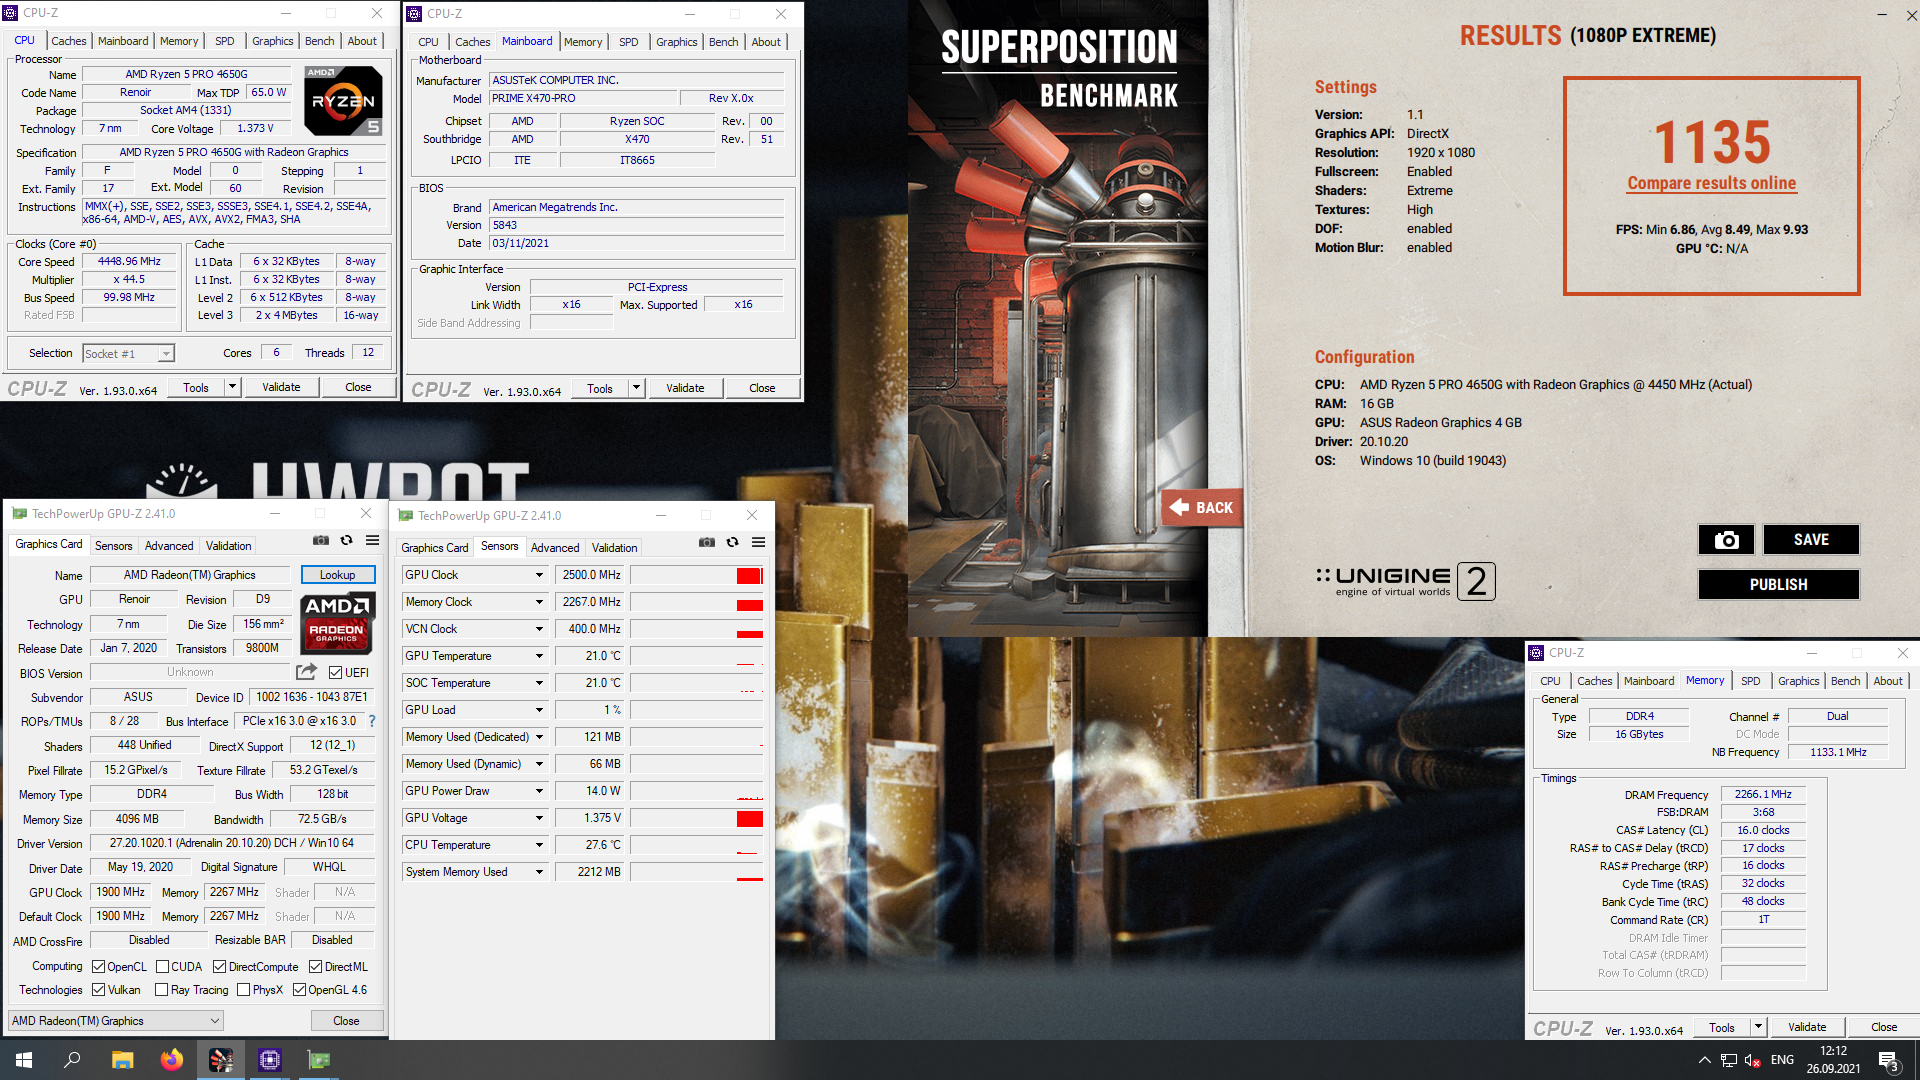Viewport: 1920px width, 1080px height.
Task: Click the volume muted tray icon
Action: [x=1752, y=1060]
